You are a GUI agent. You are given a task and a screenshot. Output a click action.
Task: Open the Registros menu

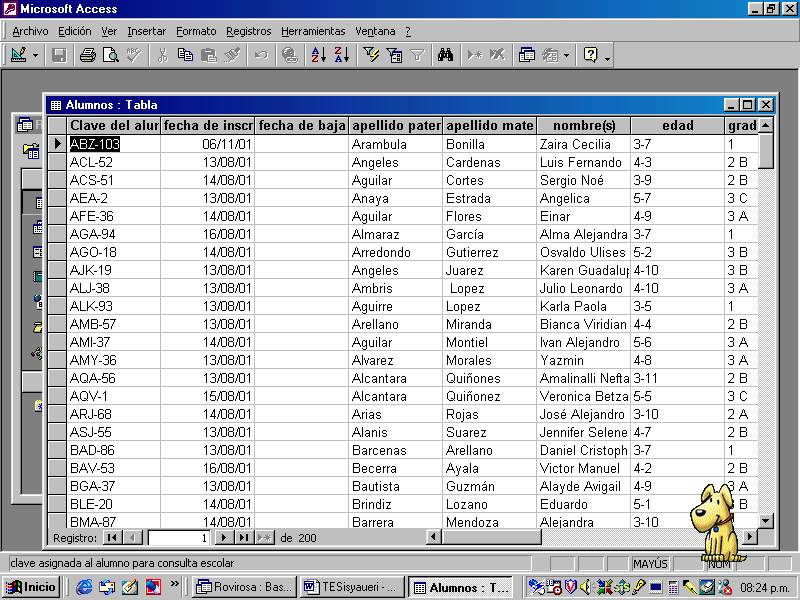pyautogui.click(x=248, y=31)
